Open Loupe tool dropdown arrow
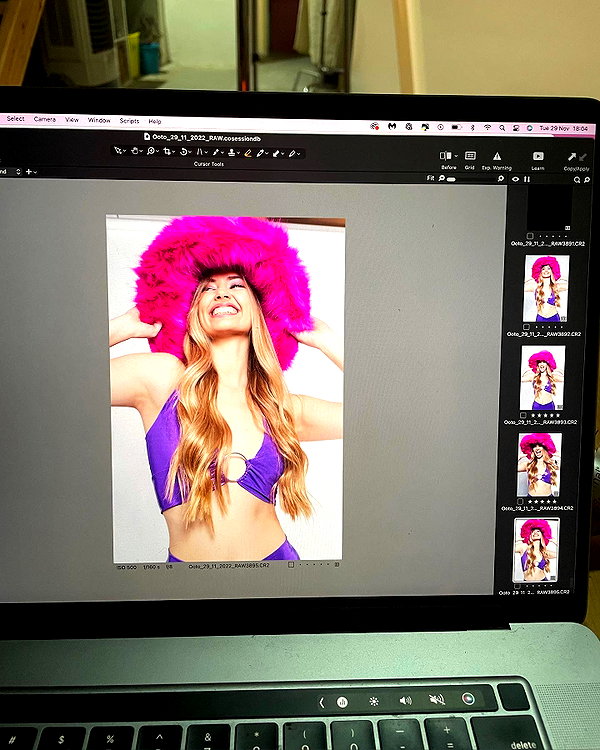This screenshot has height=750, width=600. coord(157,152)
